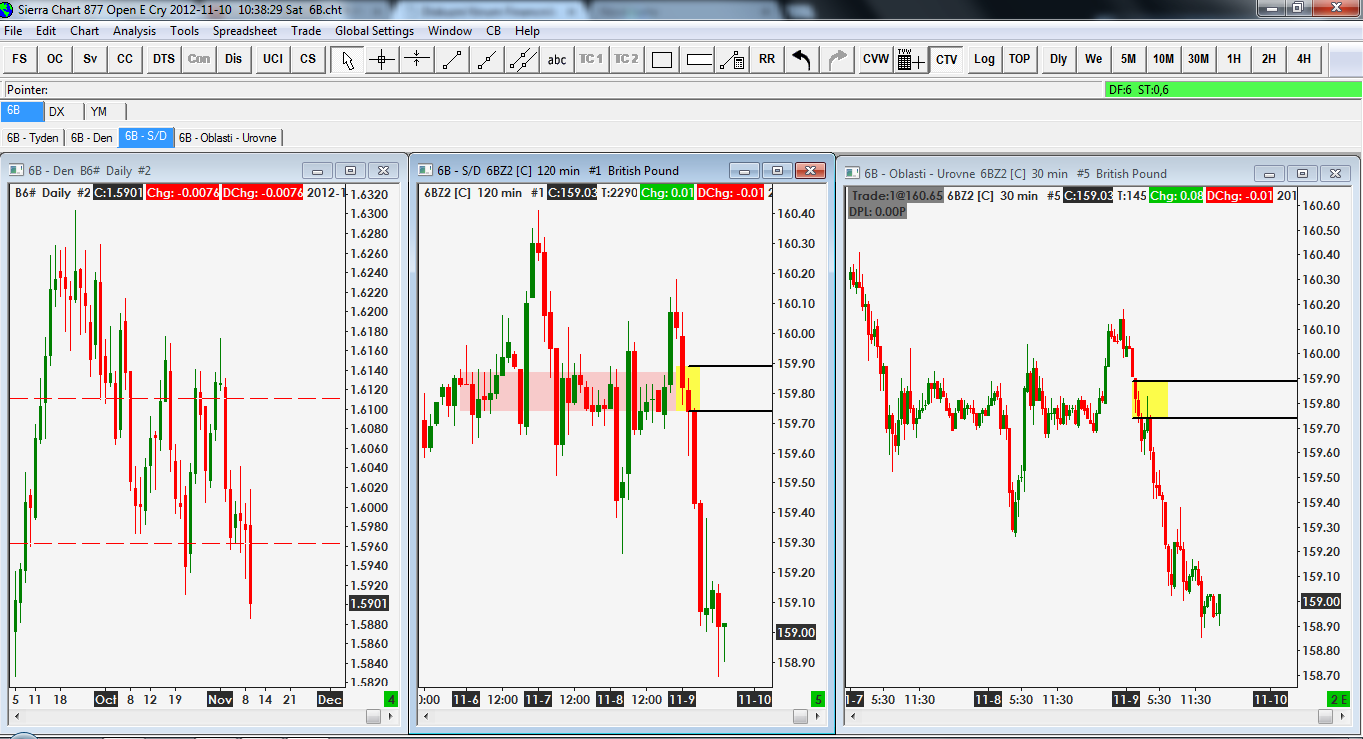The height and width of the screenshot is (739, 1363).
Task: Open the 6B - Den chart tab
Action: [x=92, y=137]
